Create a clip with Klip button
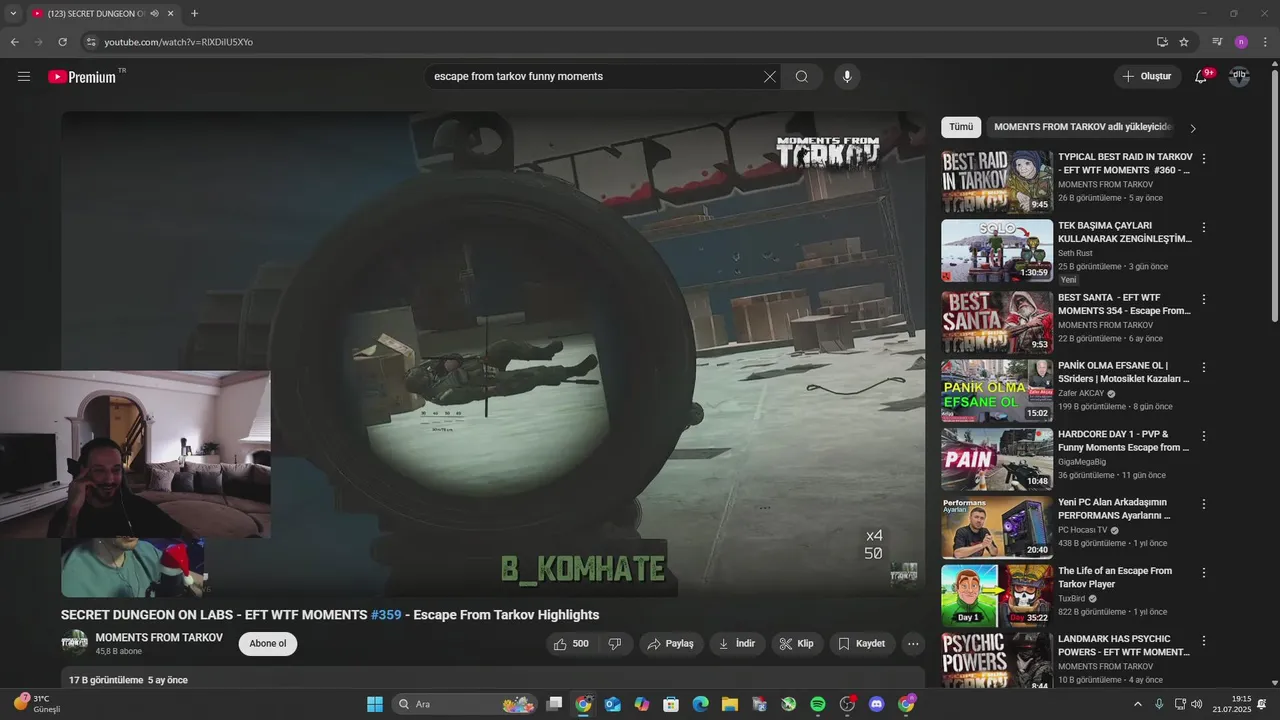 (797, 644)
